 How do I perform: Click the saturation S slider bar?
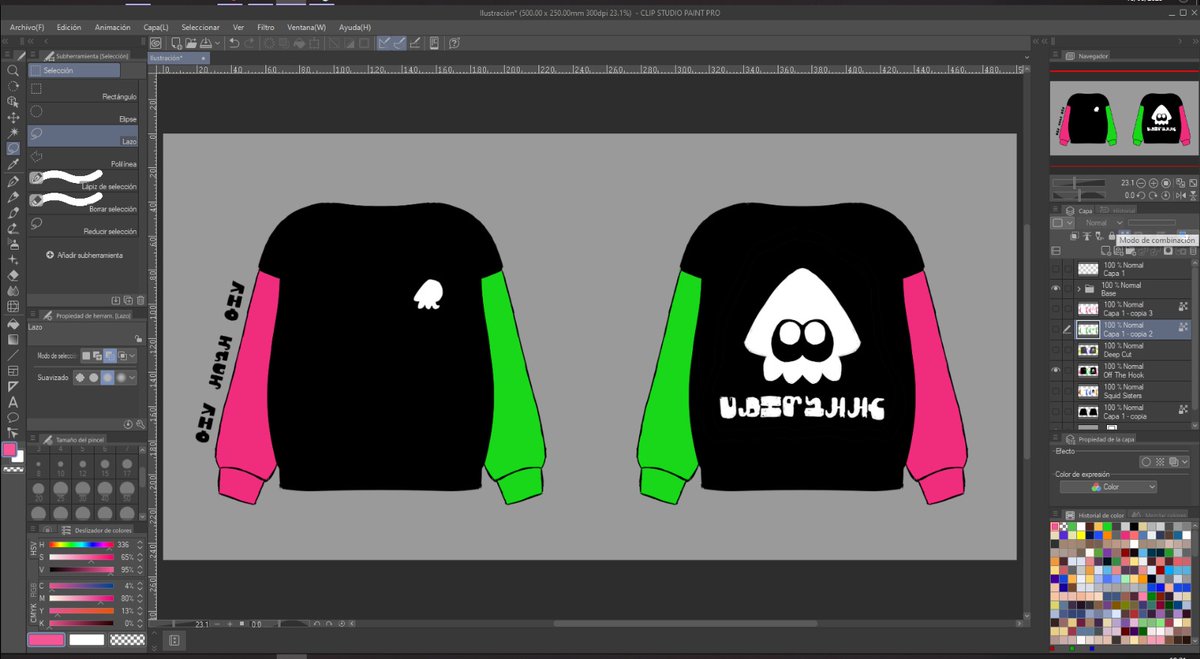pyautogui.click(x=82, y=556)
